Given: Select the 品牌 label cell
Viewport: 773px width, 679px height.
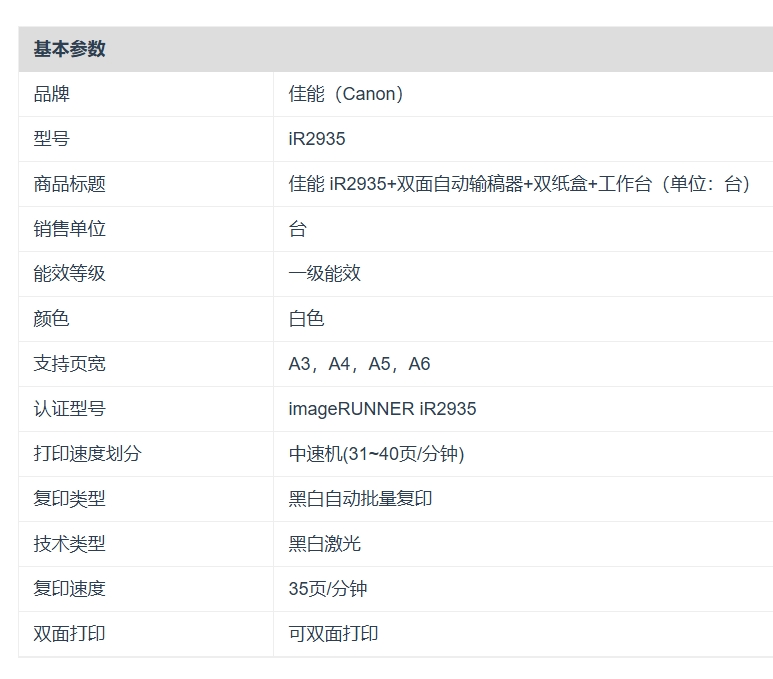Looking at the screenshot, I should [x=52, y=94].
